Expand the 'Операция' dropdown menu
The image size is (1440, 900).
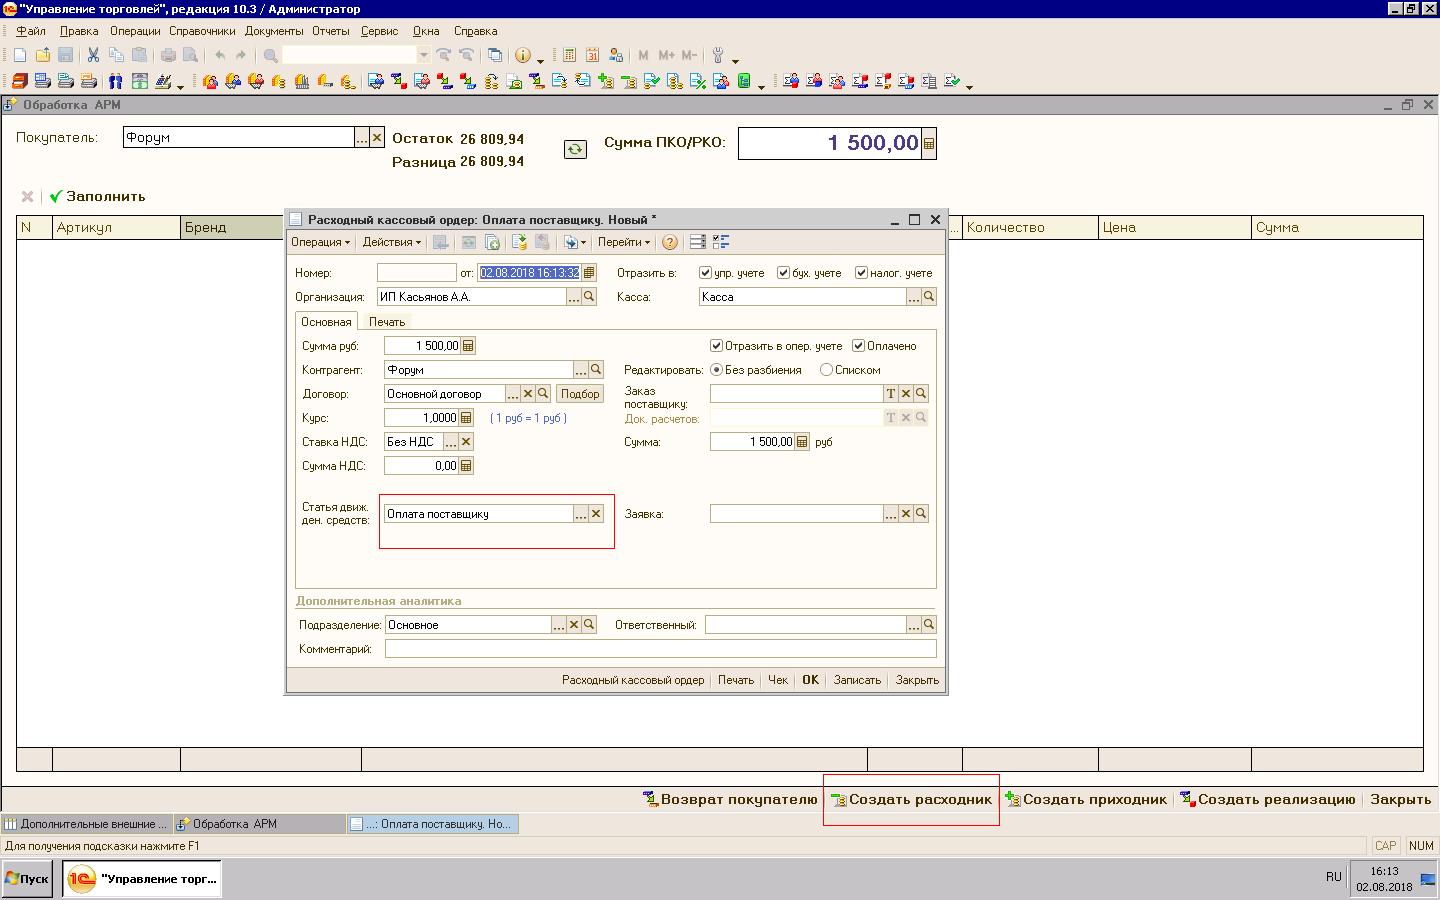click(x=320, y=242)
